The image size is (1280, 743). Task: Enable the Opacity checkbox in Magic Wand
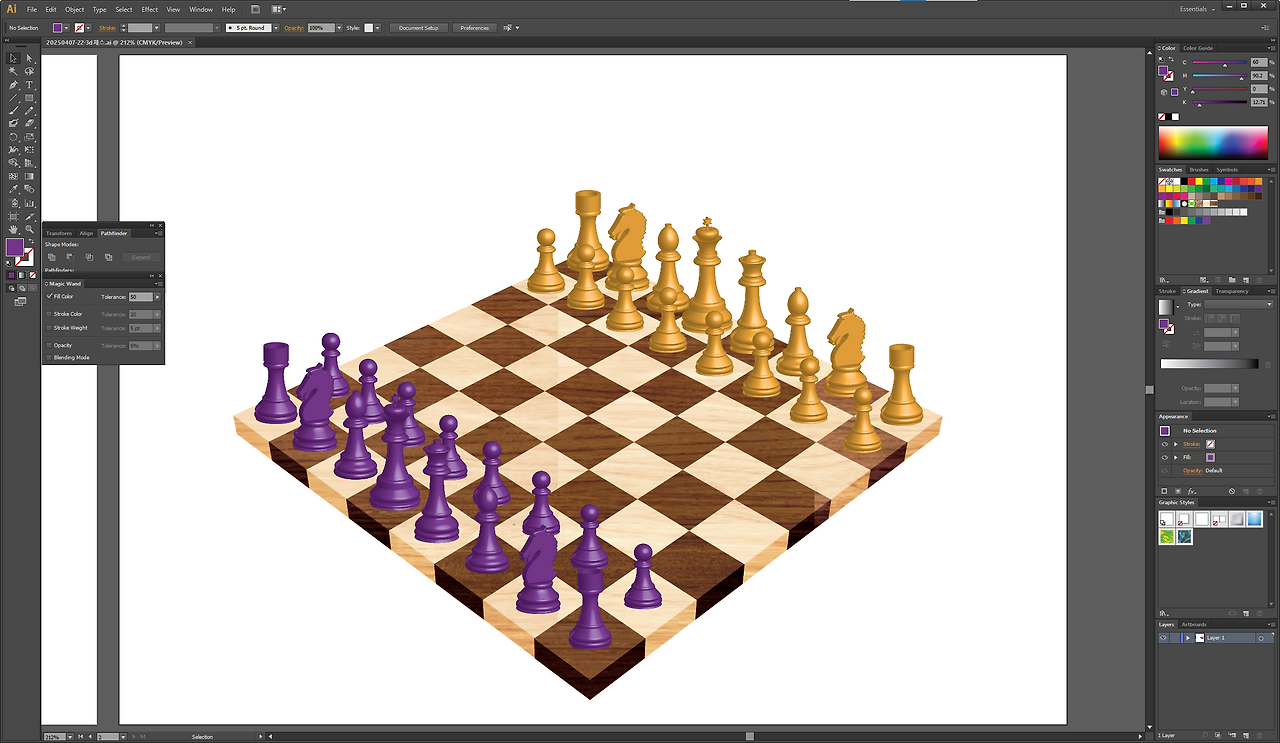pos(49,345)
